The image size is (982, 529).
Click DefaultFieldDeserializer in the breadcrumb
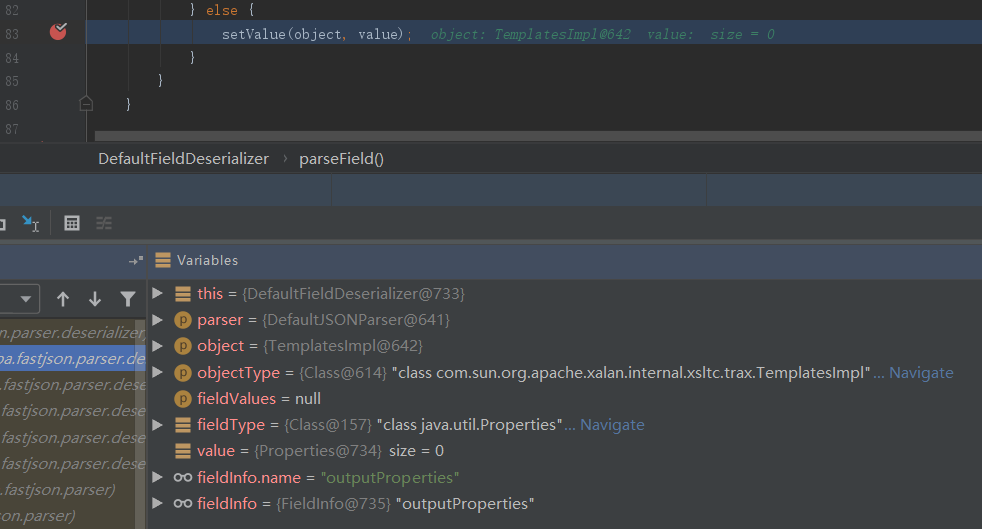coord(183,159)
